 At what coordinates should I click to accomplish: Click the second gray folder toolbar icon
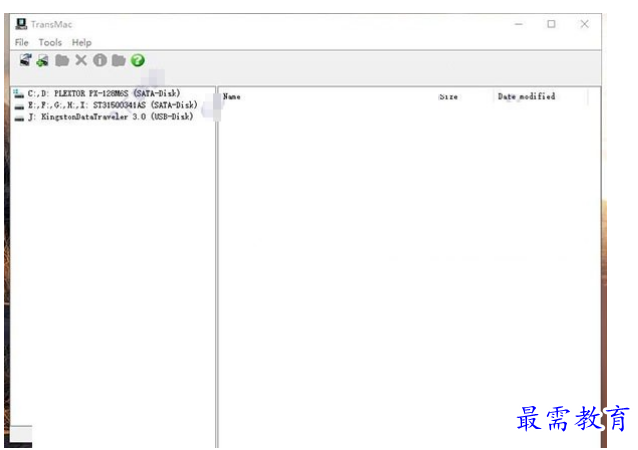click(119, 61)
